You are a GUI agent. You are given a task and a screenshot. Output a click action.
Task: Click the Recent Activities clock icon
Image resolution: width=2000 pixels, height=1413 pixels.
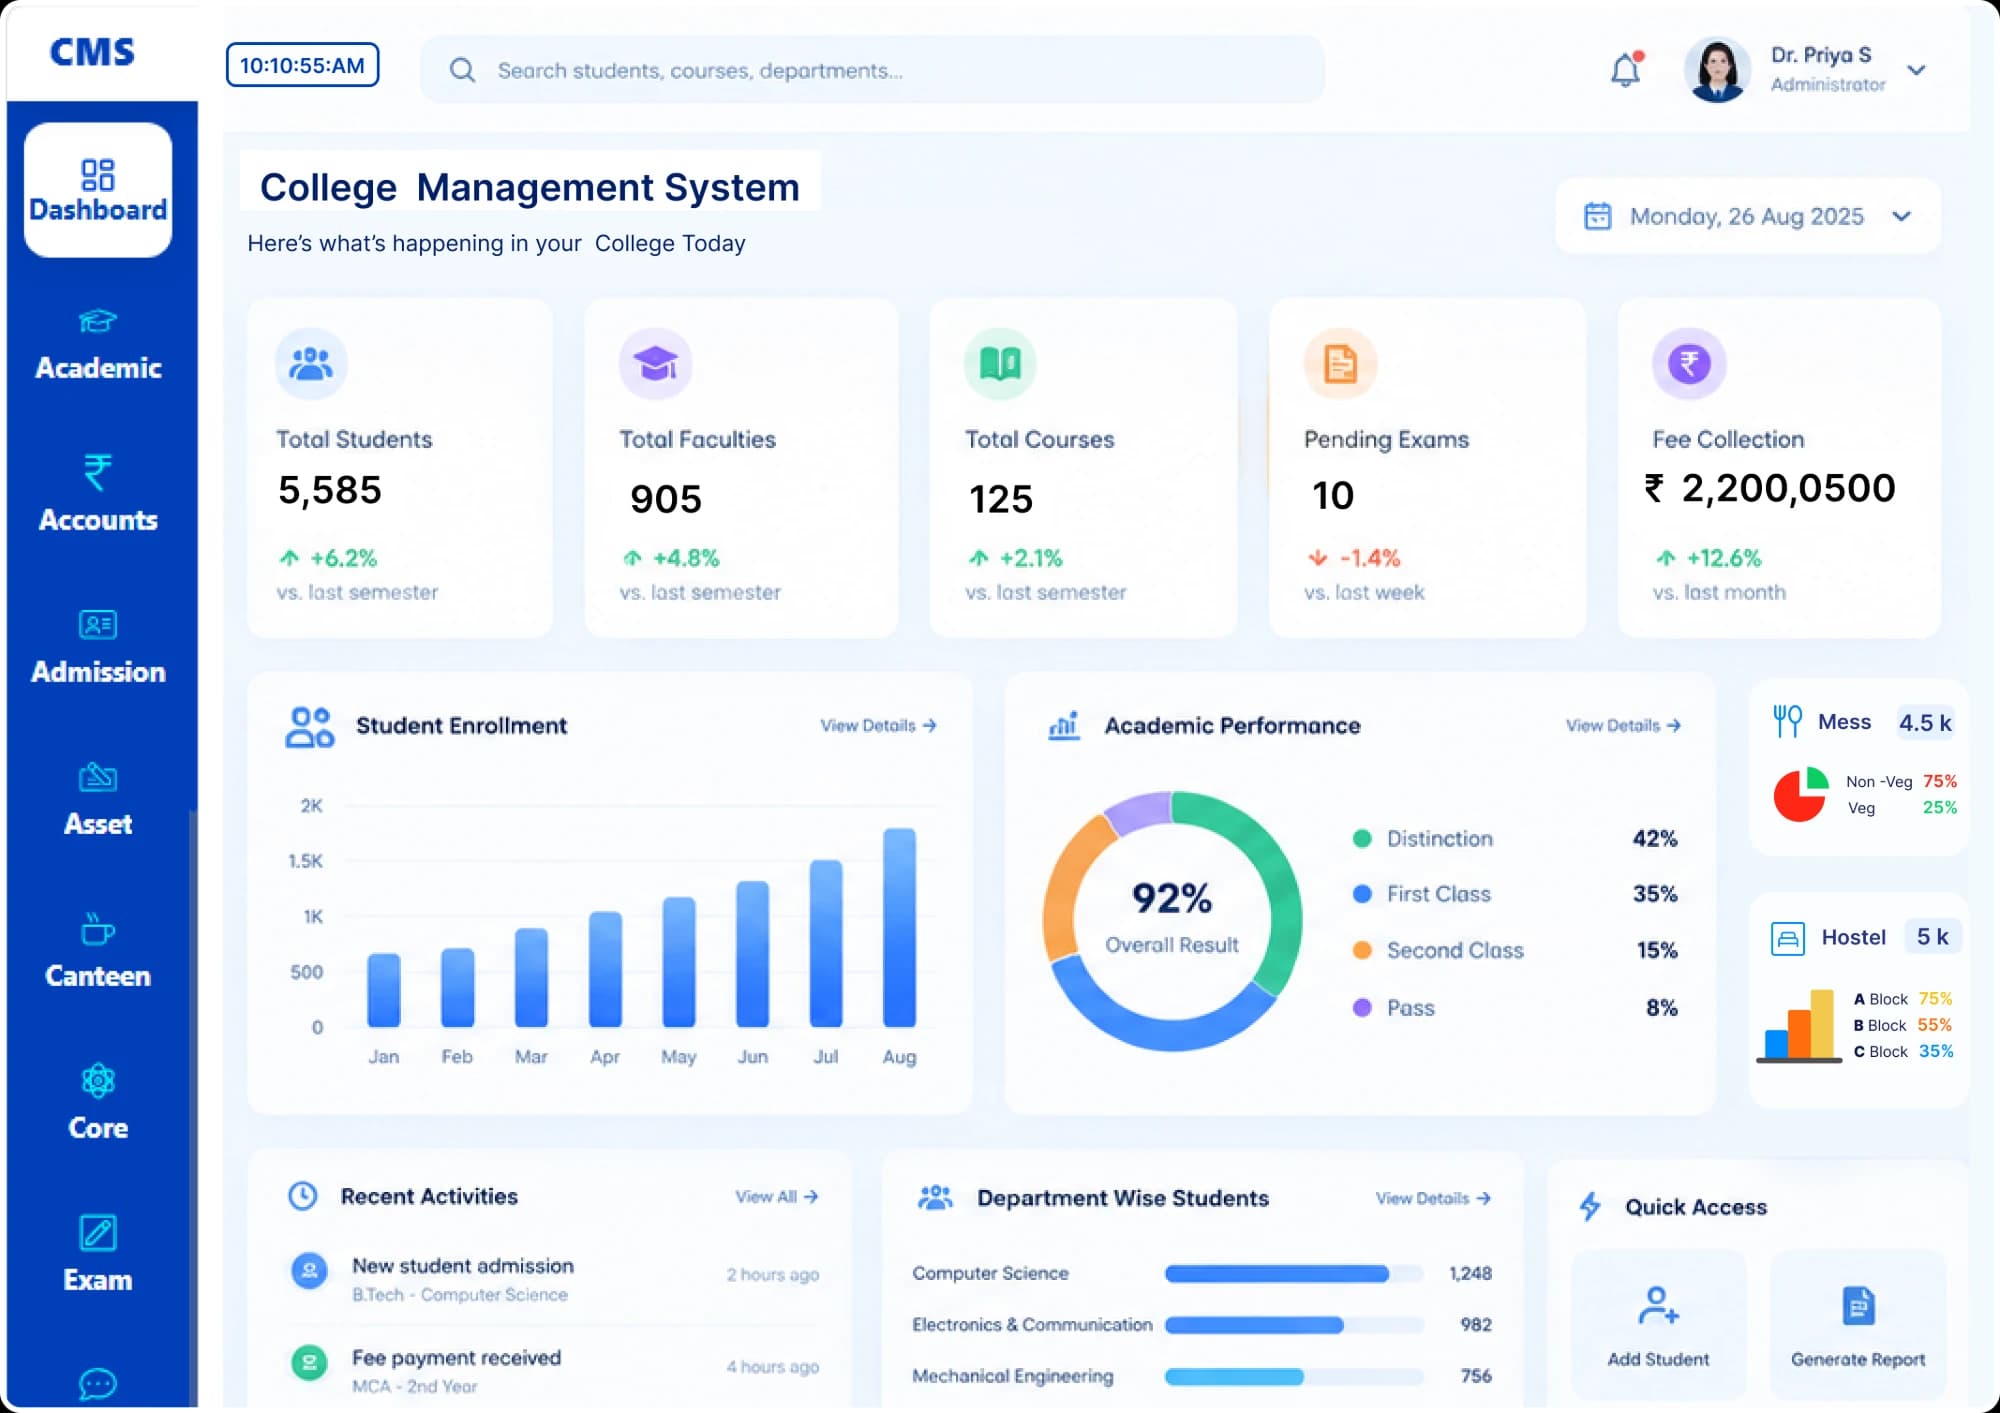coord(303,1196)
